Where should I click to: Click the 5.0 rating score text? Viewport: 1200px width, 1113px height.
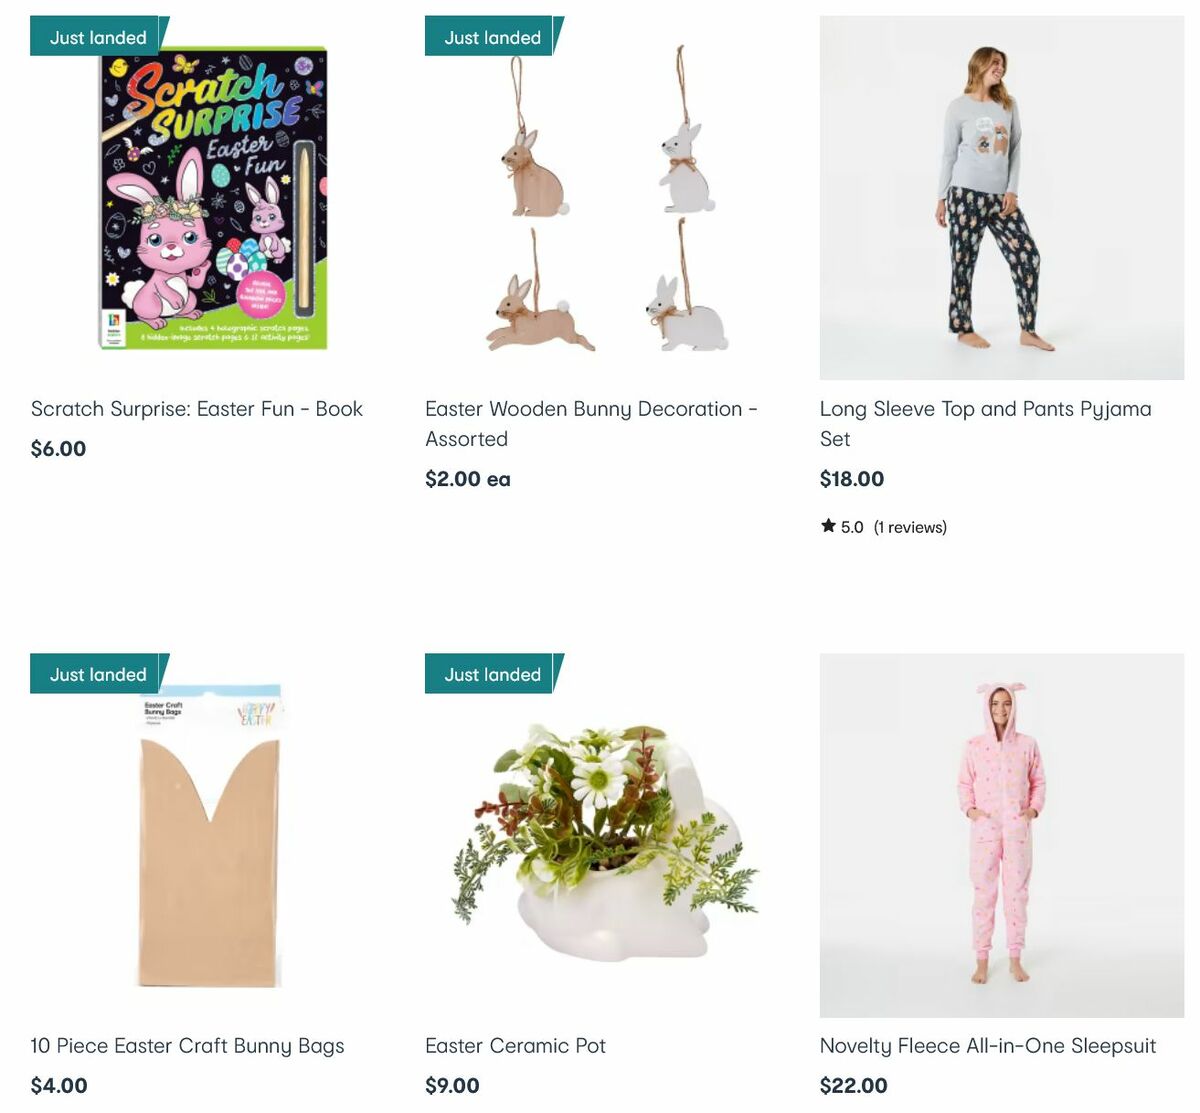[x=850, y=526]
